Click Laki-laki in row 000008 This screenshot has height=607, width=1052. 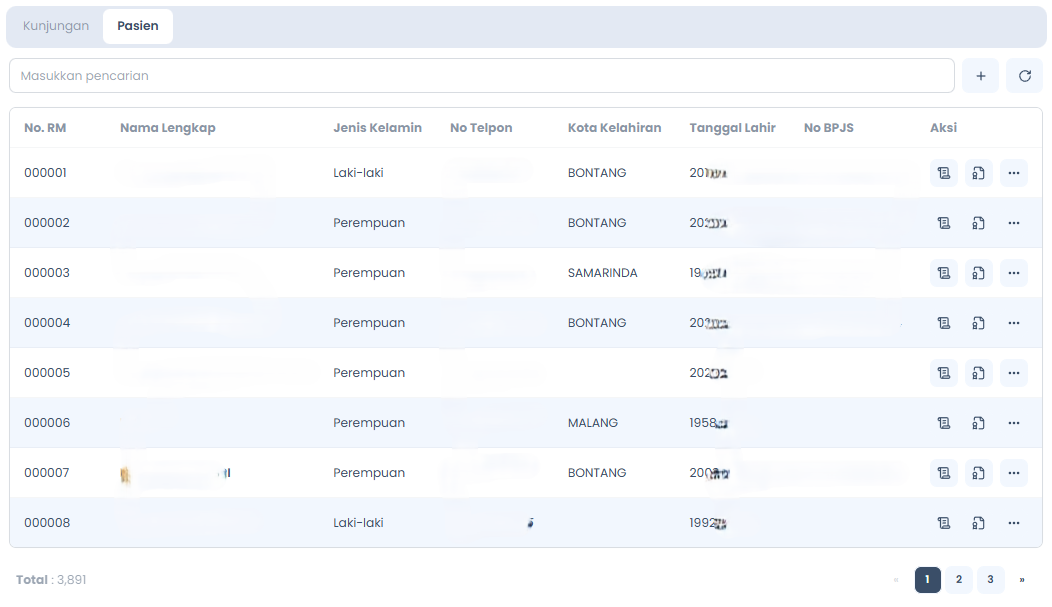coord(358,522)
